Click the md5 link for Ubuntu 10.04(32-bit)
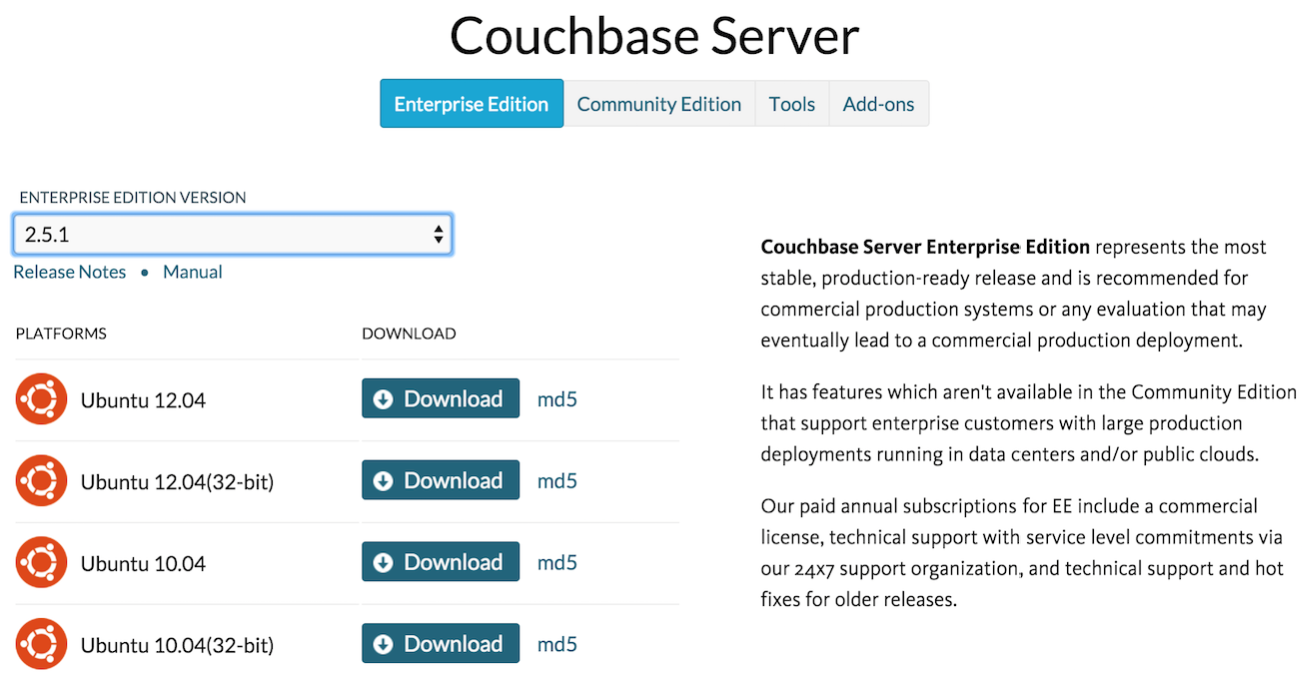The width and height of the screenshot is (1312, 680). [557, 643]
